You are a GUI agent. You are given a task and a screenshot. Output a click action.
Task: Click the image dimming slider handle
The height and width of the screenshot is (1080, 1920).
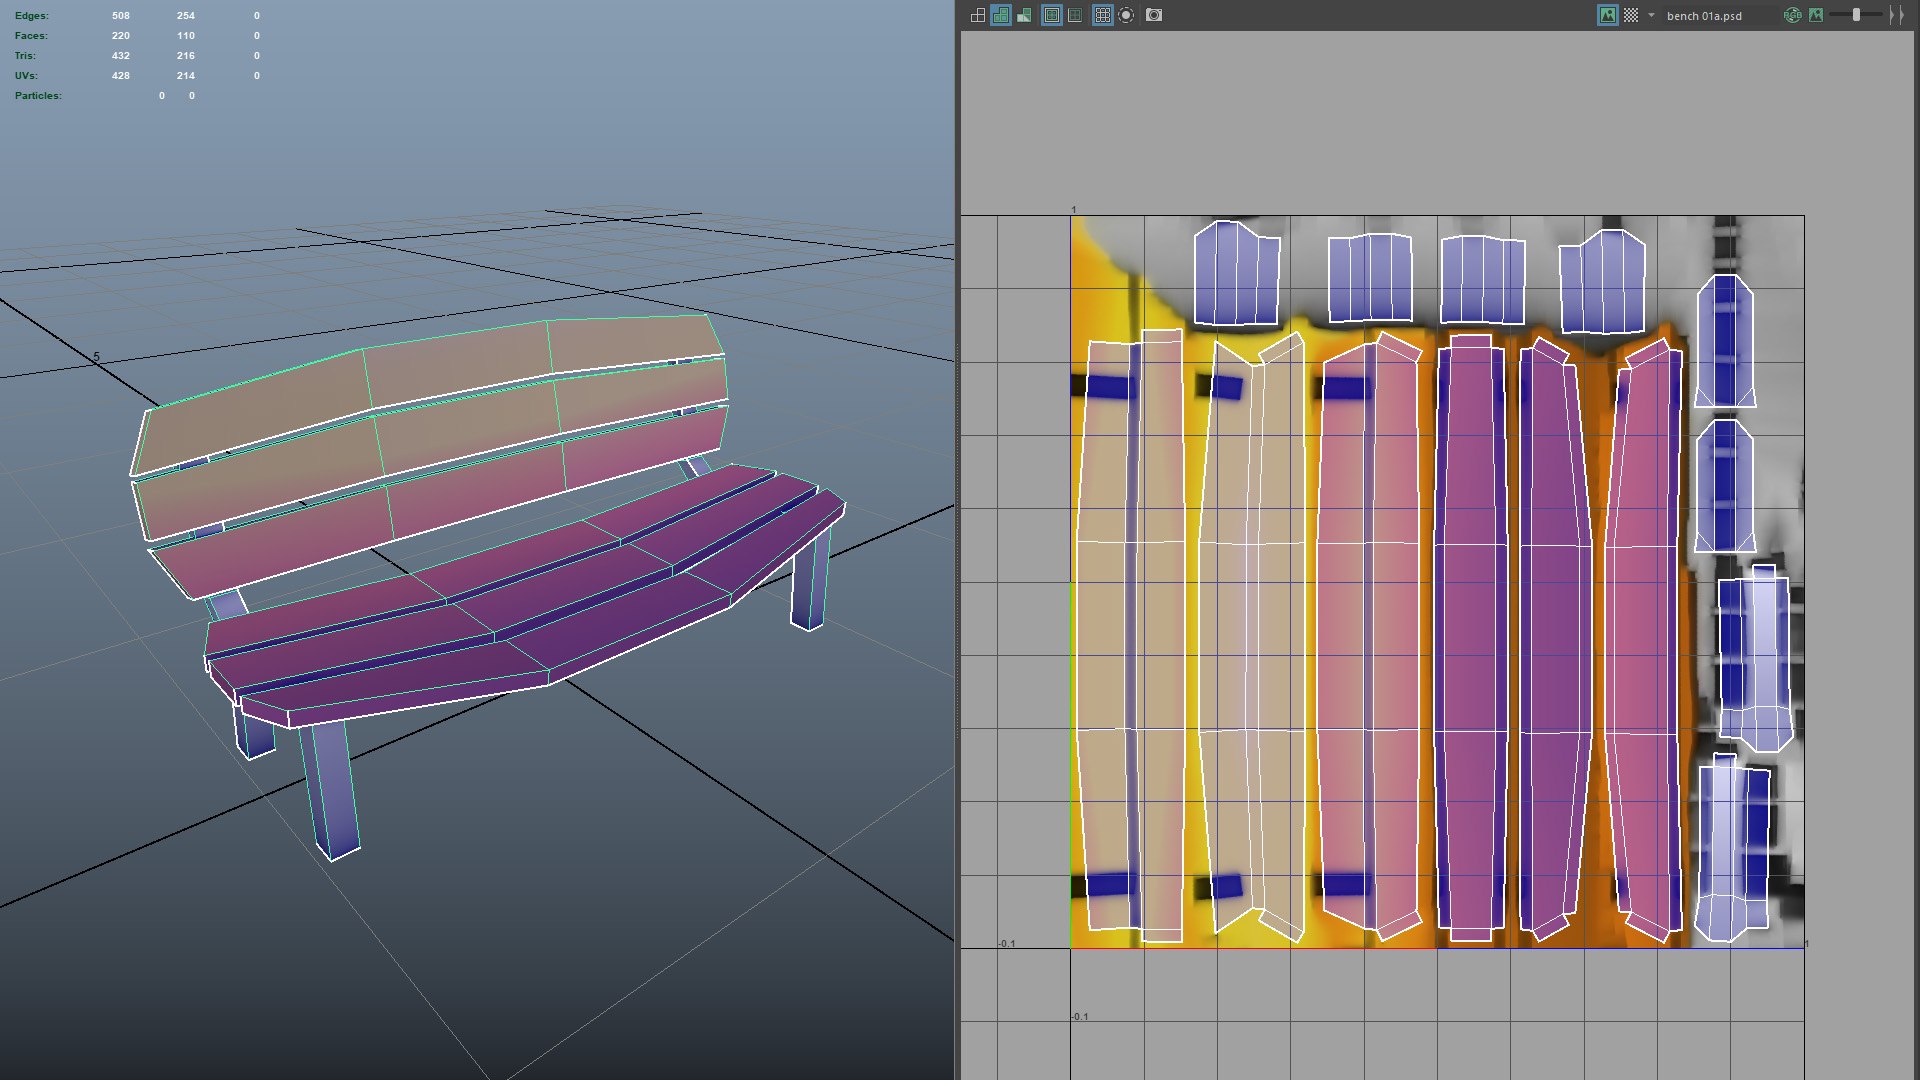1856,15
